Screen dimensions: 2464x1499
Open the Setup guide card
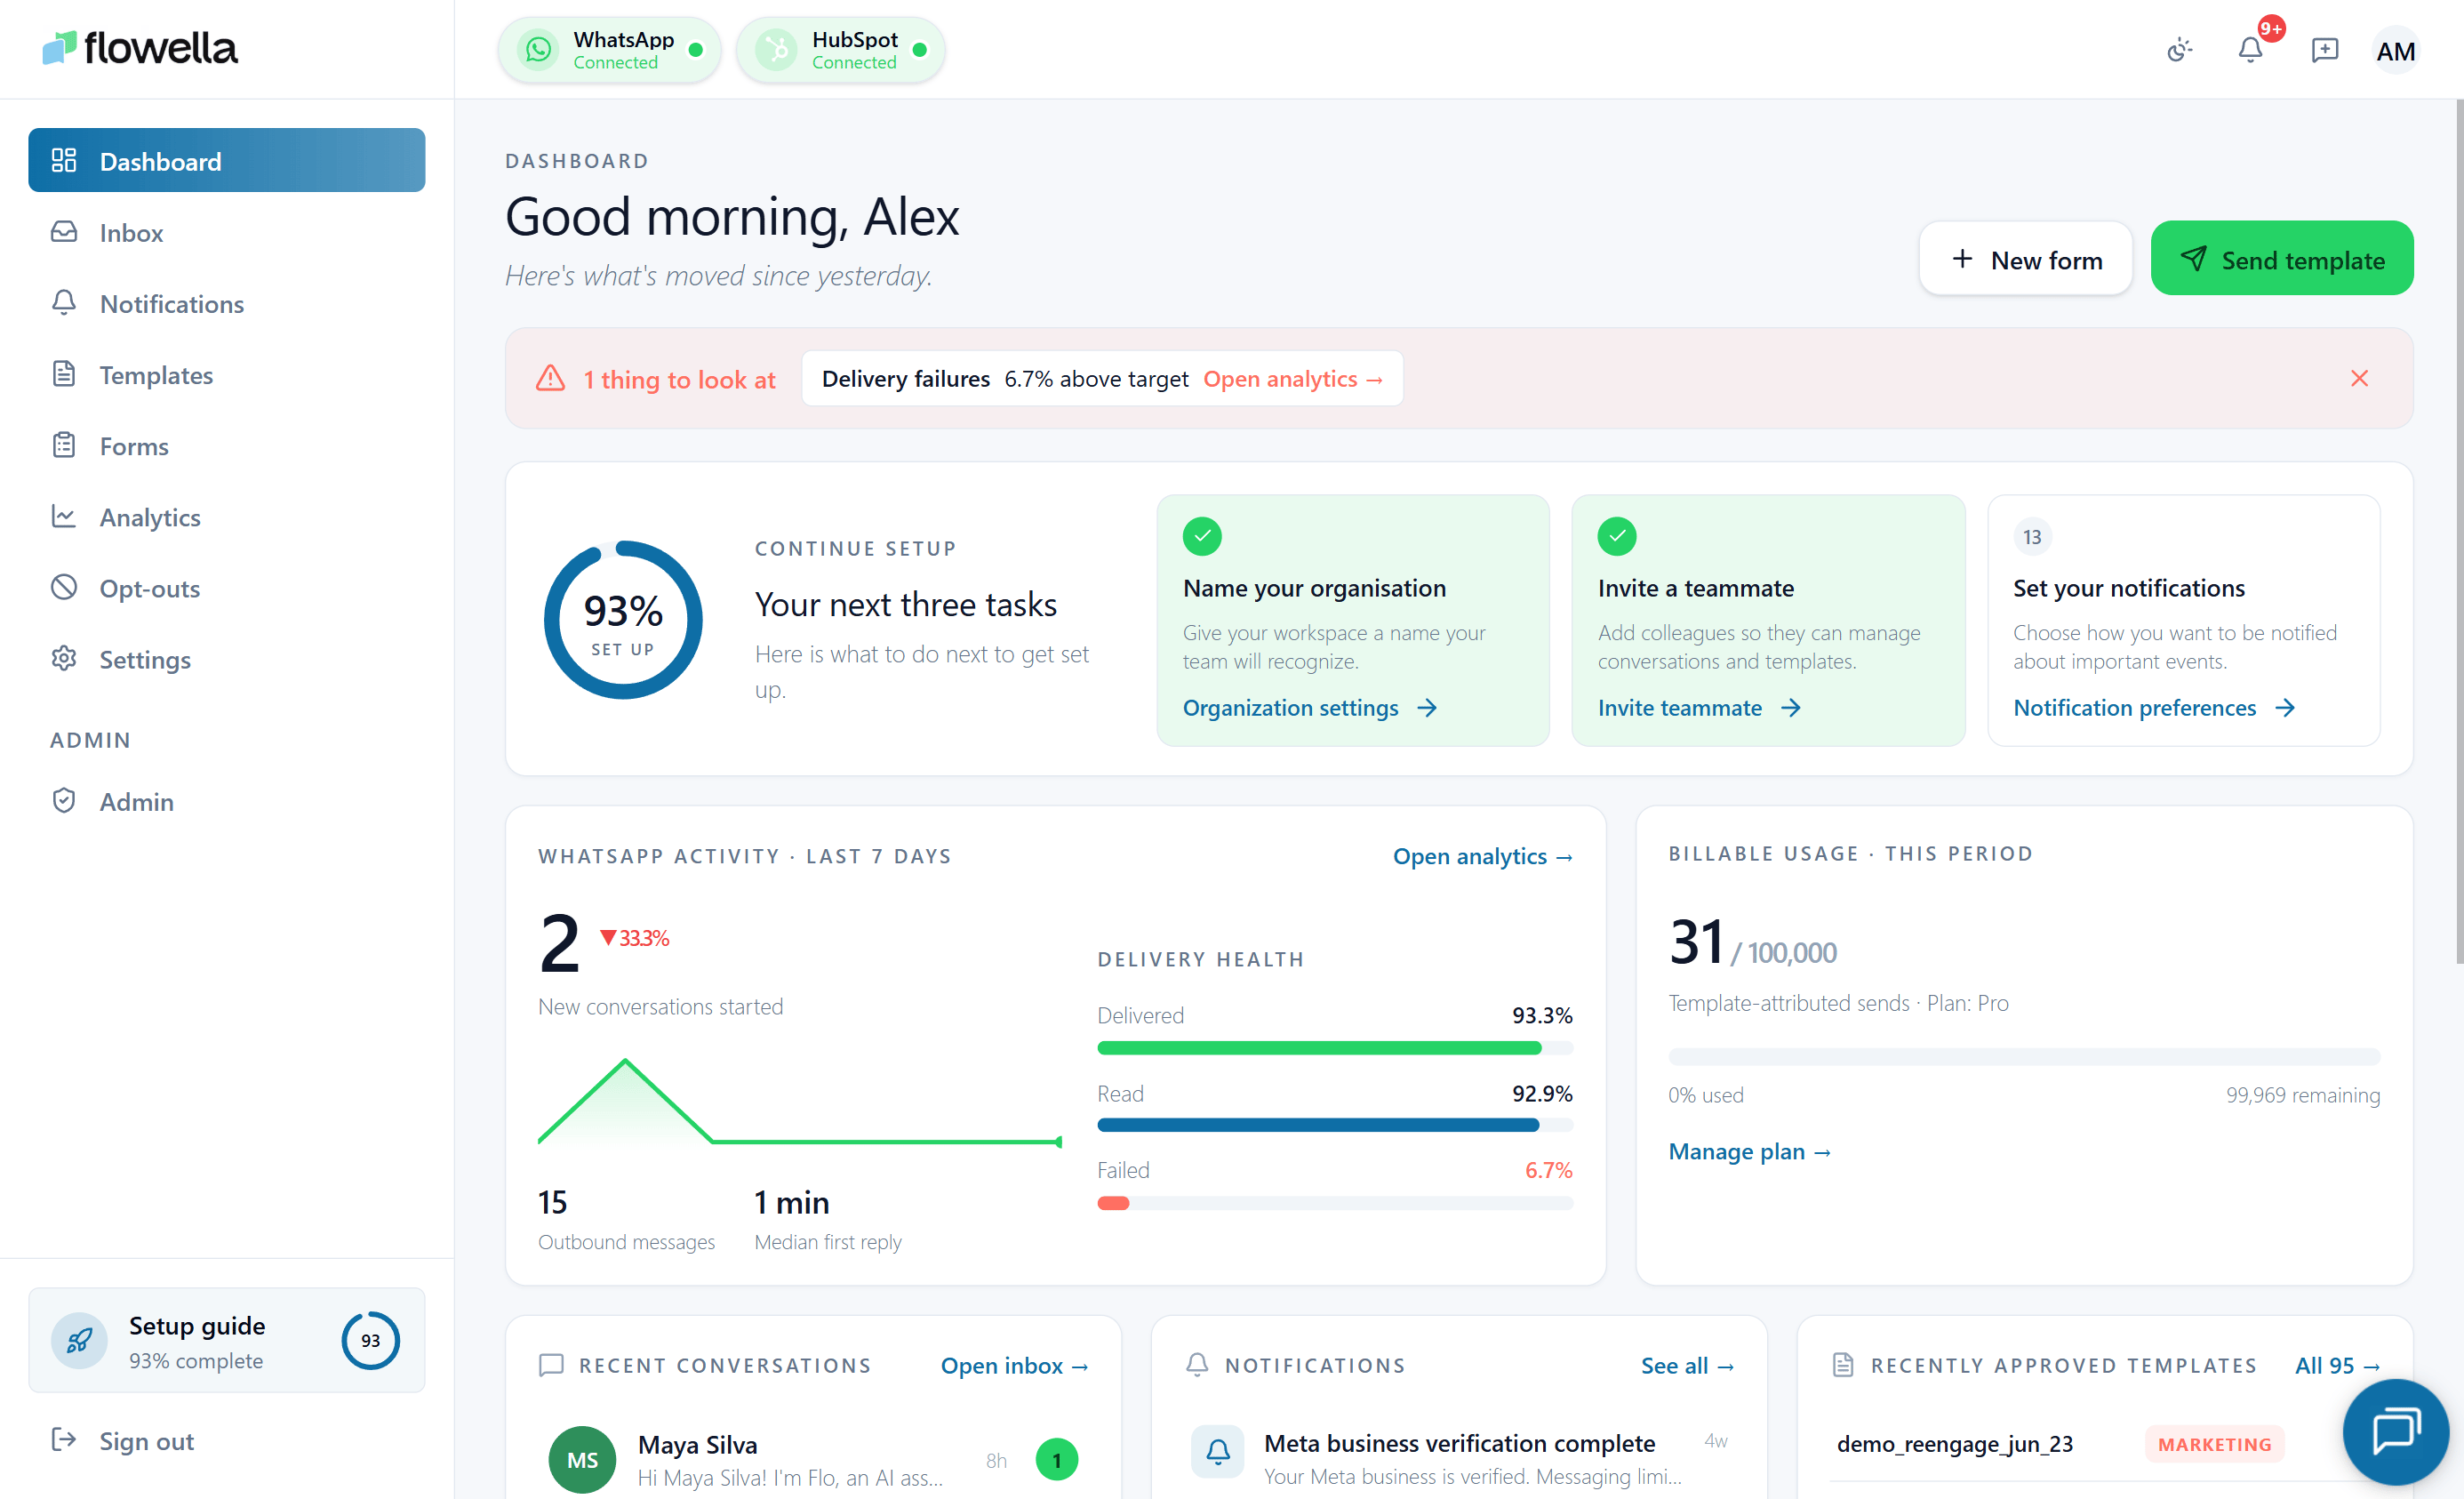[x=226, y=1340]
